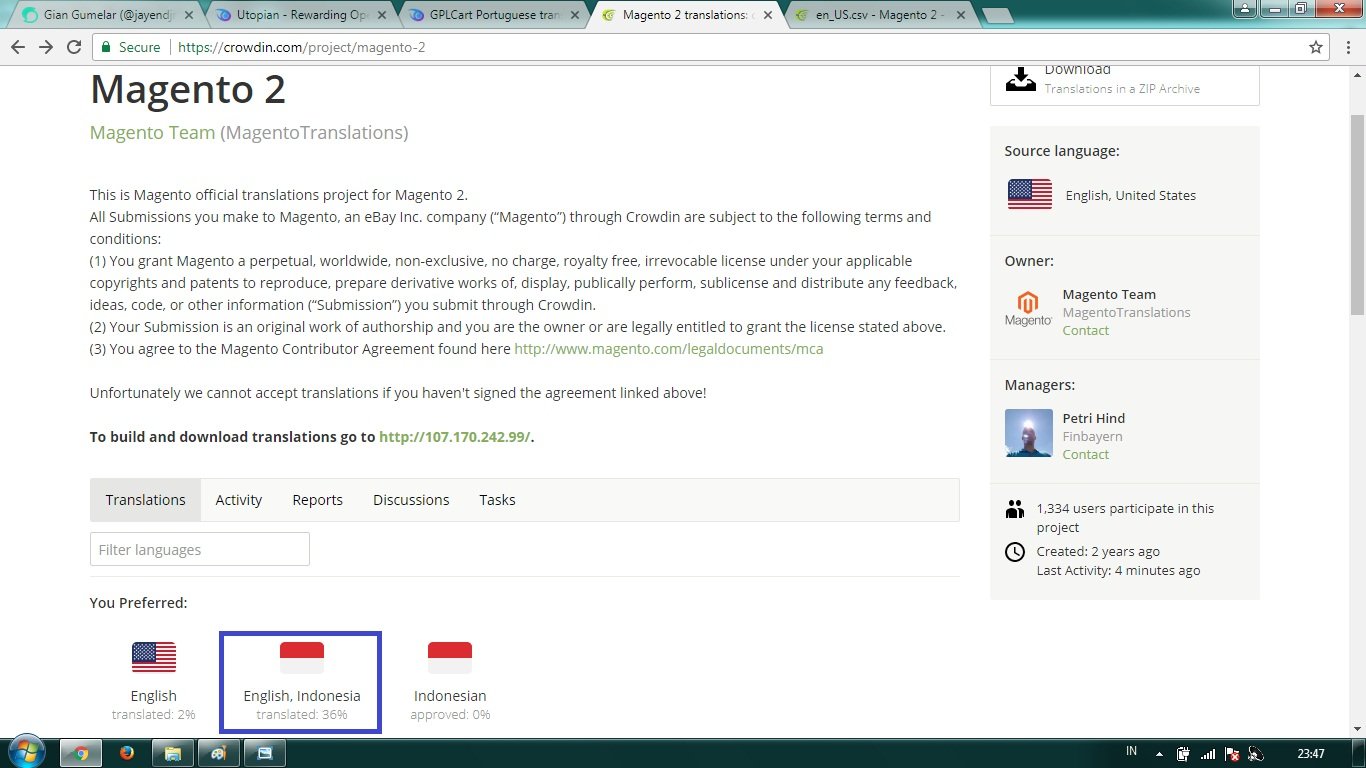Open the Windows Start menu
The height and width of the screenshot is (768, 1366).
(x=25, y=752)
